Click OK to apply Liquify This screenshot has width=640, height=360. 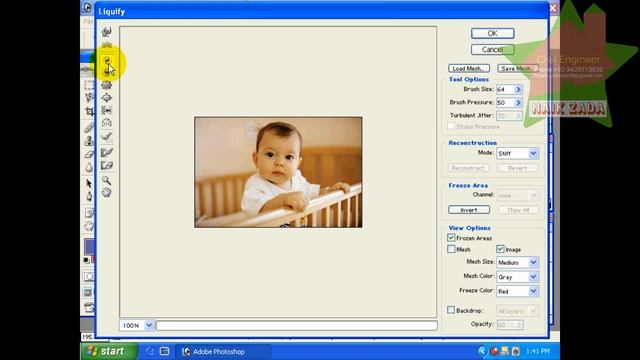click(493, 33)
